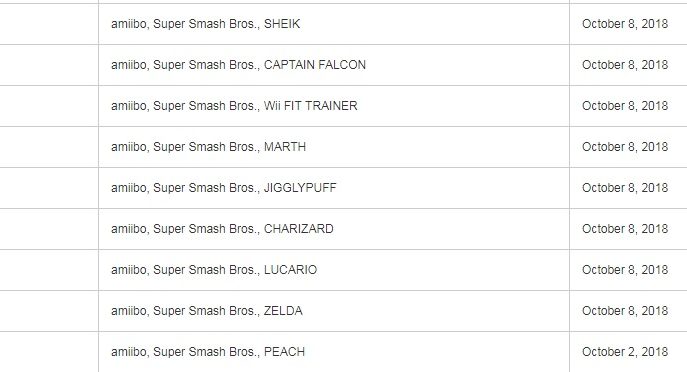687x372 pixels.
Task: Click the date next to SHEIK
Action: (x=625, y=24)
